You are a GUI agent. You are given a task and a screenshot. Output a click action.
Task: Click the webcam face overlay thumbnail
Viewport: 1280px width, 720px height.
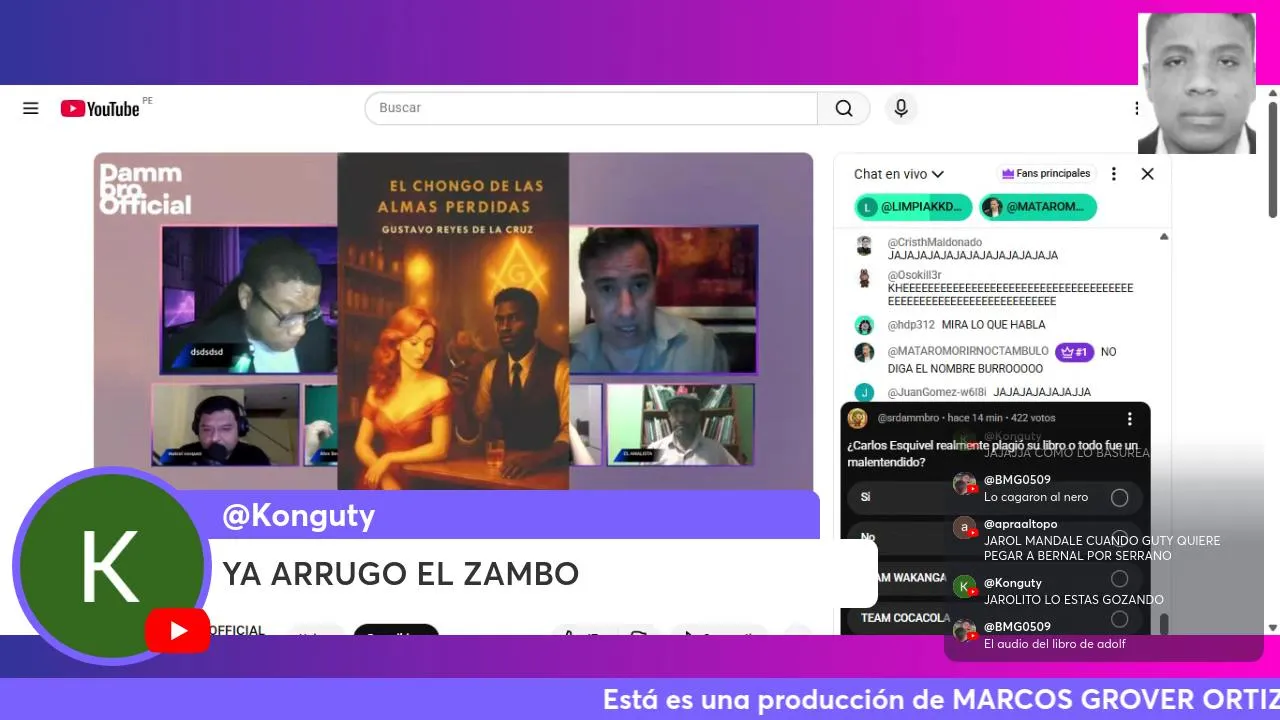coord(1197,83)
